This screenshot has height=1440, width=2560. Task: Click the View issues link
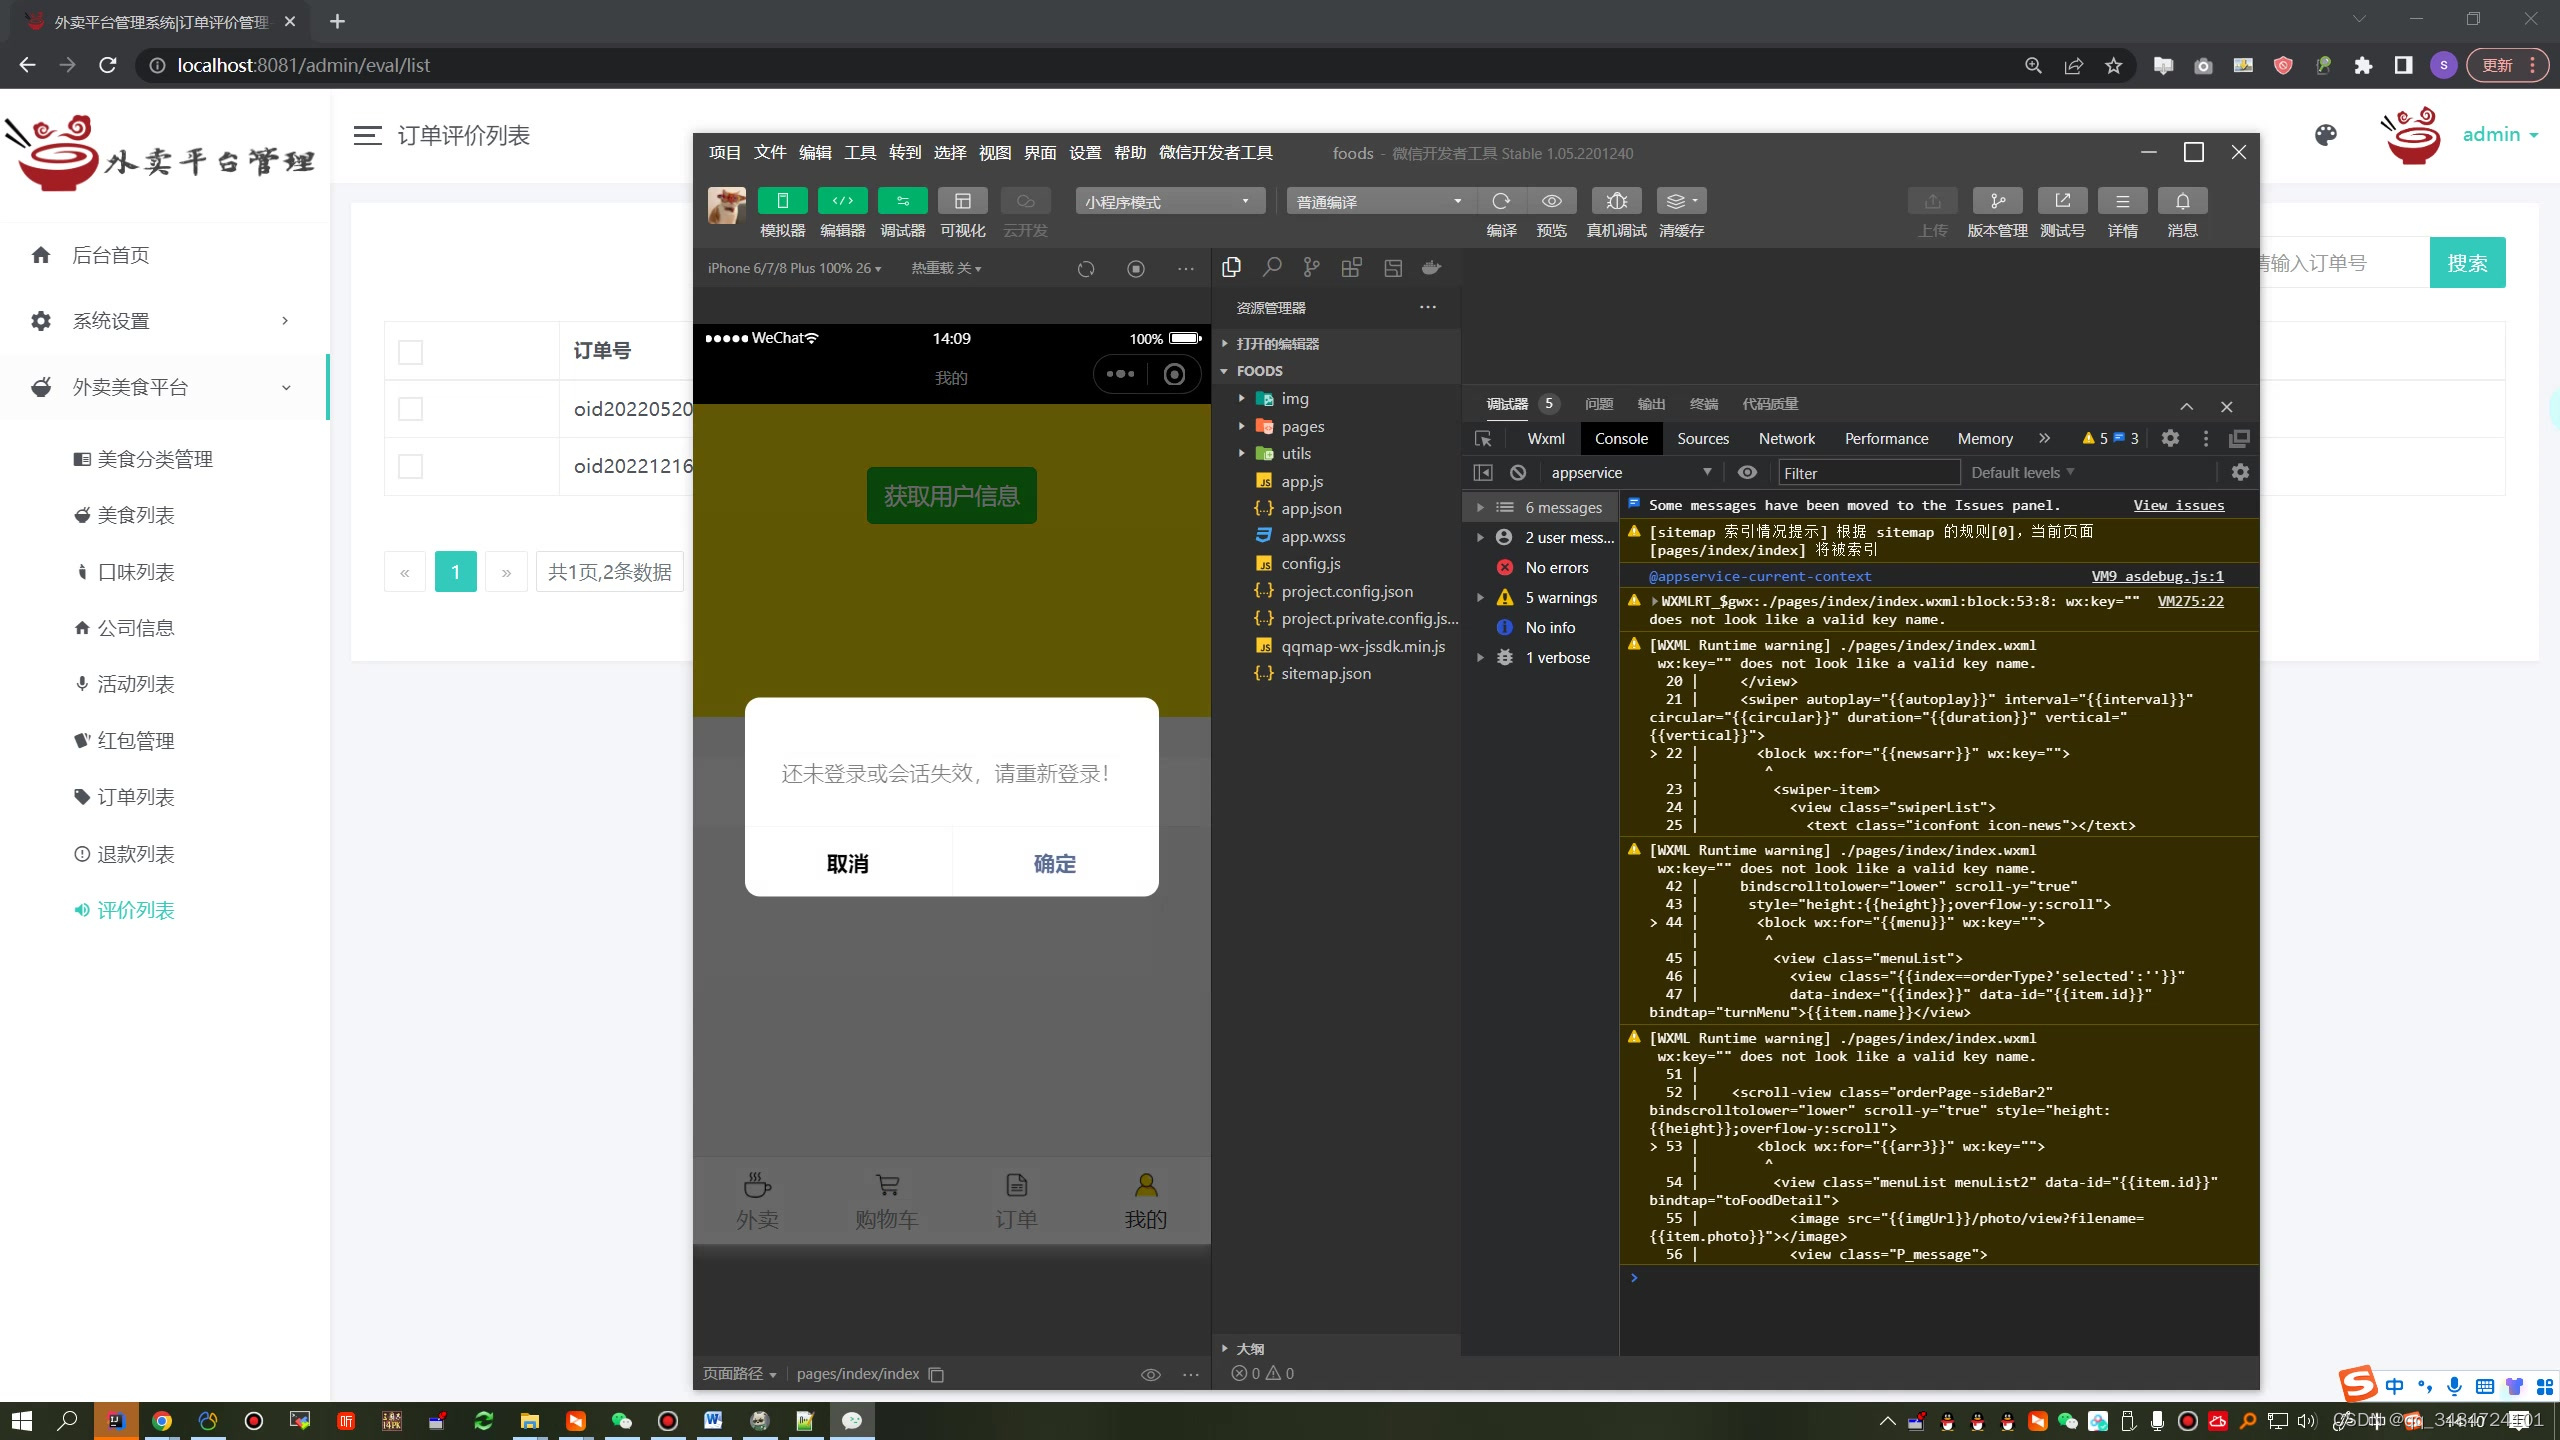[x=2178, y=505]
